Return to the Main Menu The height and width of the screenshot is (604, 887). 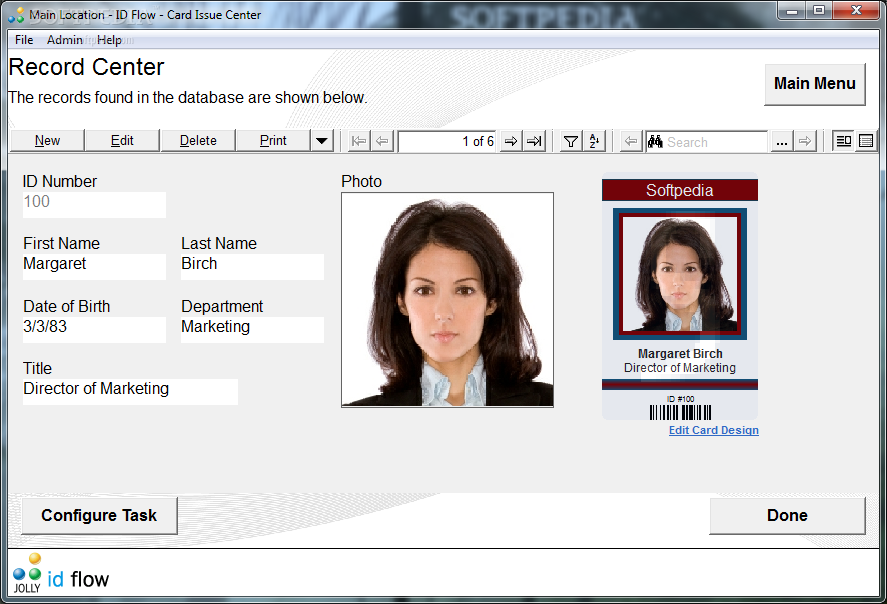(x=815, y=84)
